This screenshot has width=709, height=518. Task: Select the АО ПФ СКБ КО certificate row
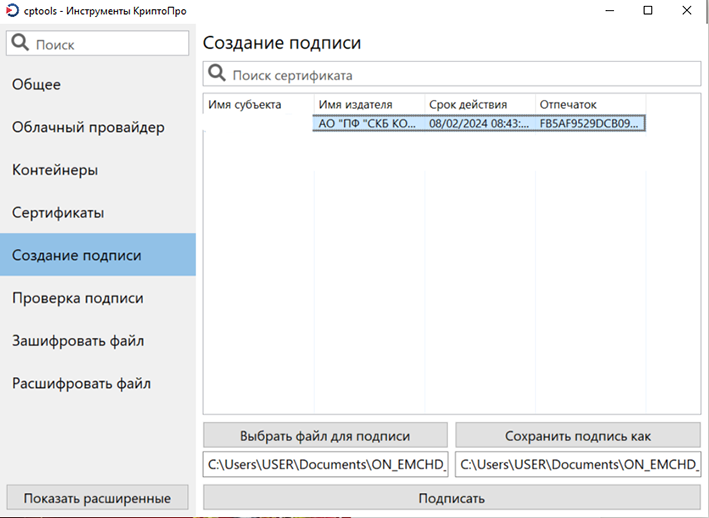pyautogui.click(x=424, y=123)
